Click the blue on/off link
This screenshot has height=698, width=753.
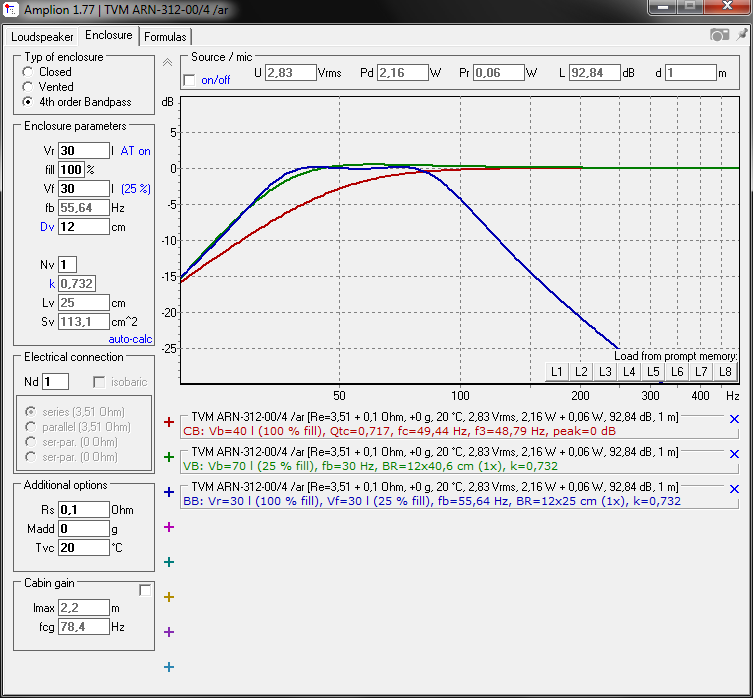[215, 80]
